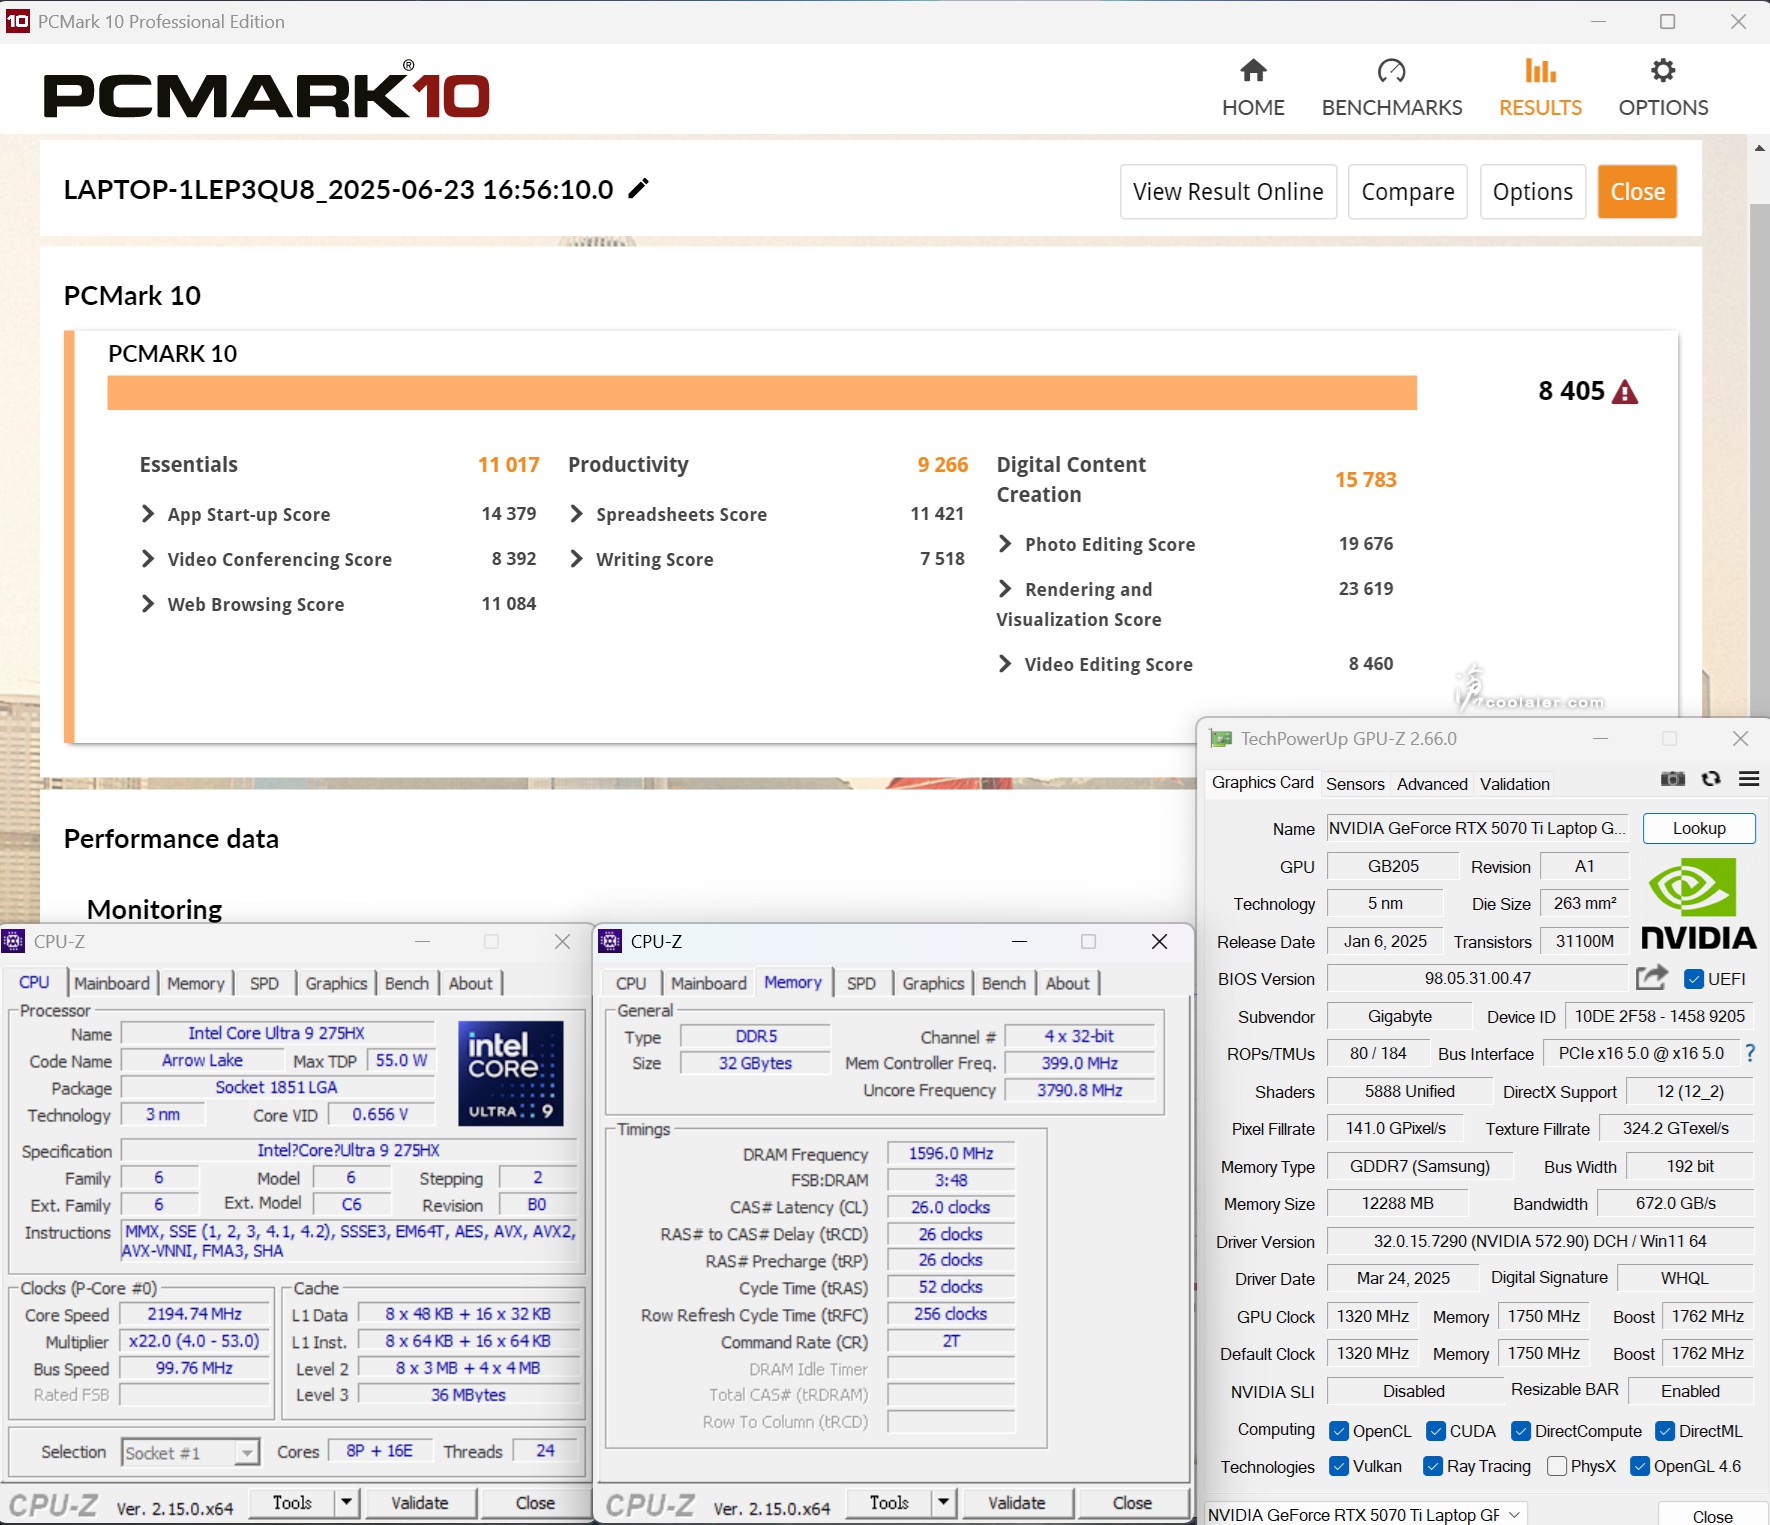1770x1525 pixels.
Task: Click the GPU-Z title bar app icon
Action: 1221,739
